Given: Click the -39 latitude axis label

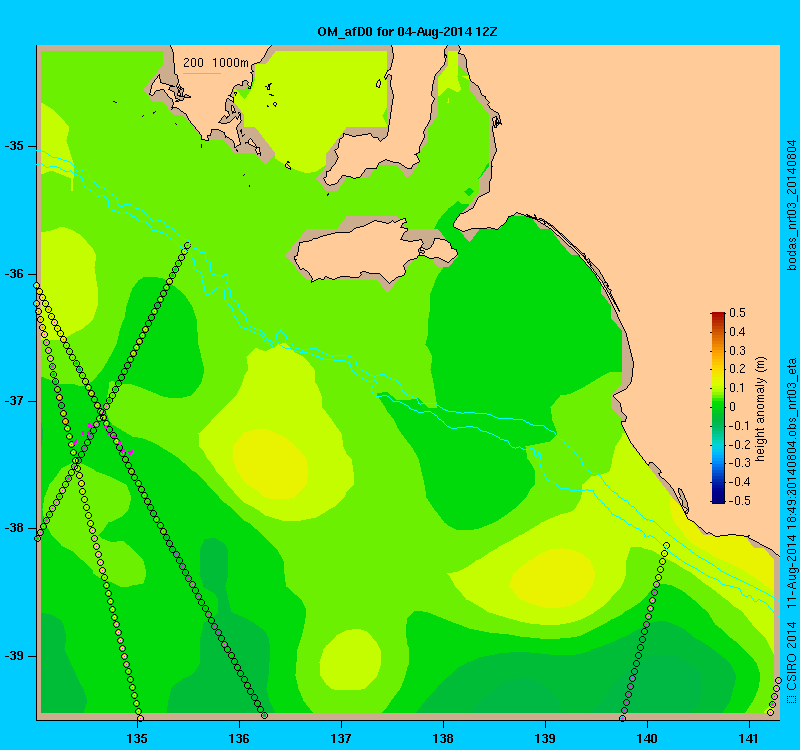Looking at the screenshot, I should click(14, 656).
